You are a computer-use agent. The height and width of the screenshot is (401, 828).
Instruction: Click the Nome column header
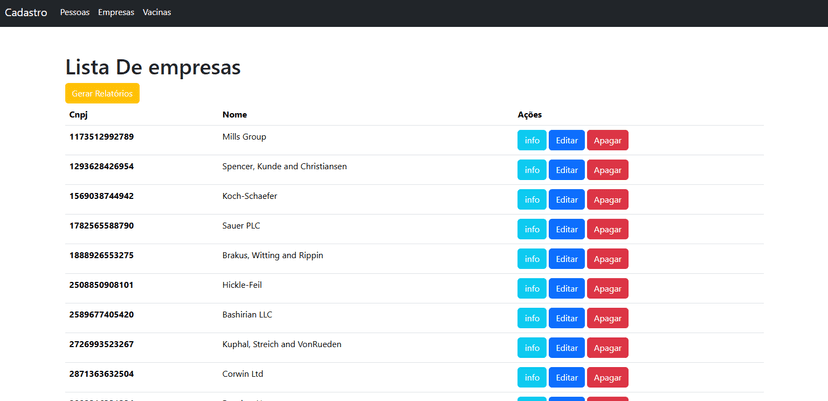coord(234,115)
